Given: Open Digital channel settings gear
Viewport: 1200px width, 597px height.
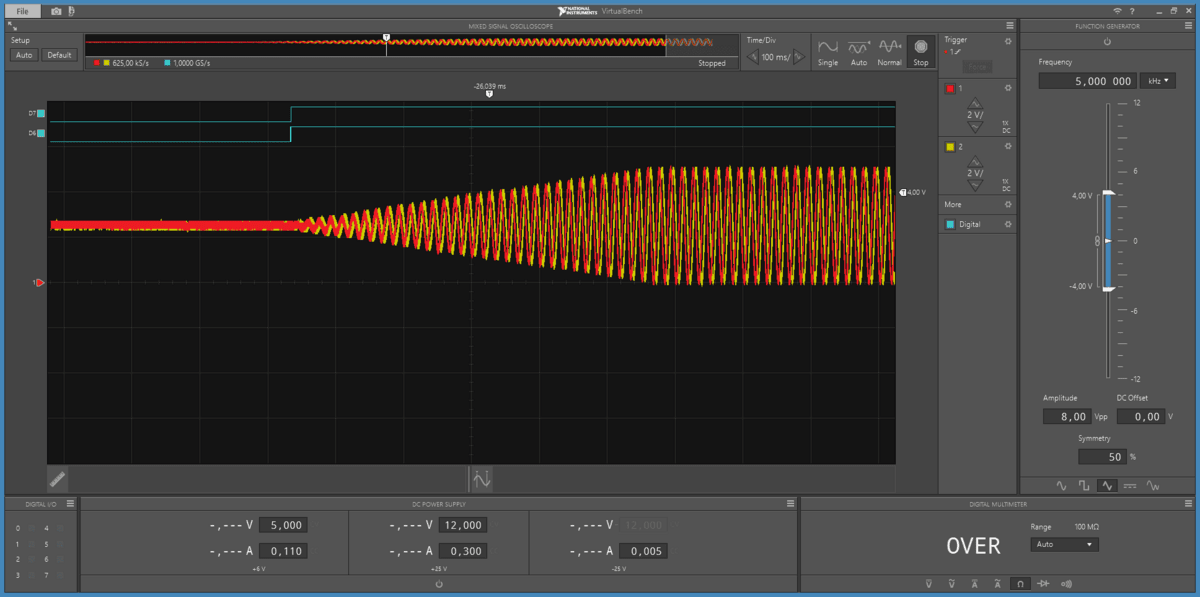Looking at the screenshot, I should point(1008,225).
